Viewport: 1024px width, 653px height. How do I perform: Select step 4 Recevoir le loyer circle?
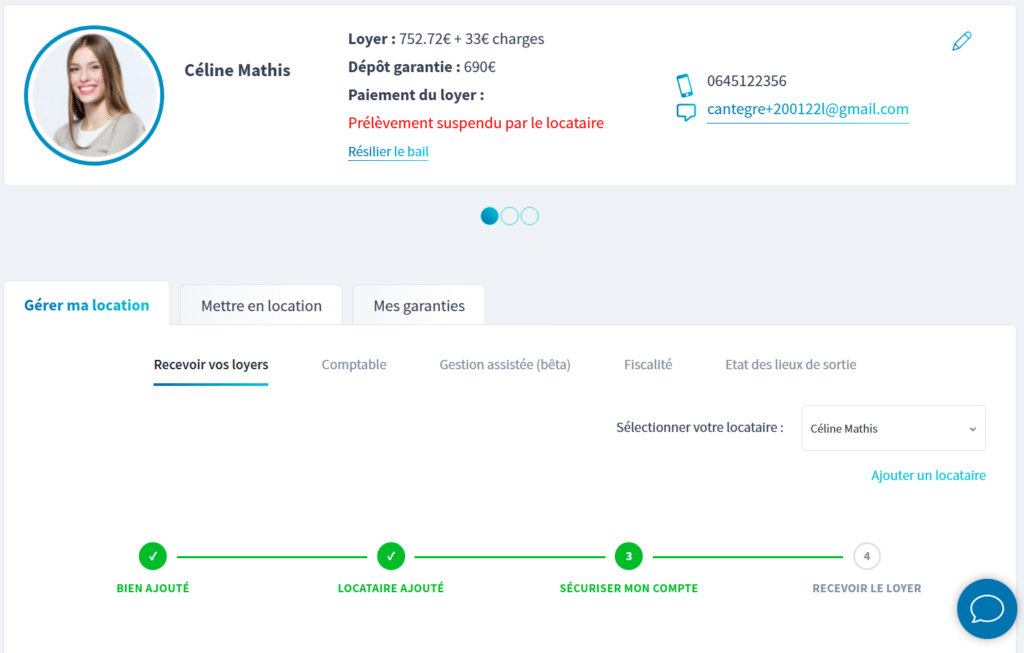tap(867, 555)
